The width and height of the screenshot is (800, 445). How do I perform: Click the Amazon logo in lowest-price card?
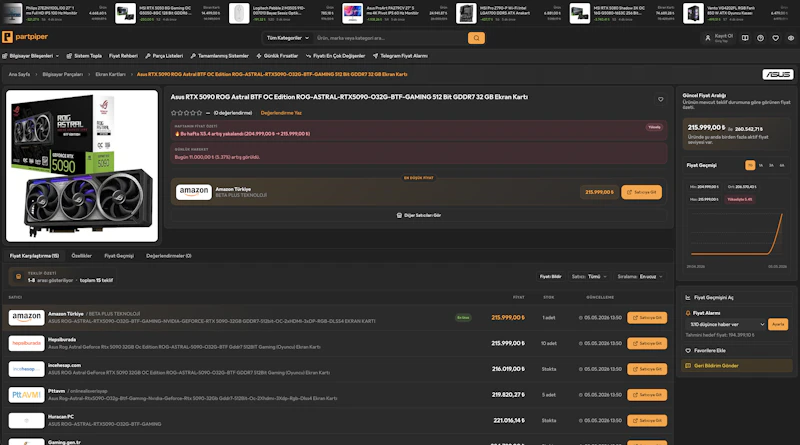pyautogui.click(x=194, y=192)
